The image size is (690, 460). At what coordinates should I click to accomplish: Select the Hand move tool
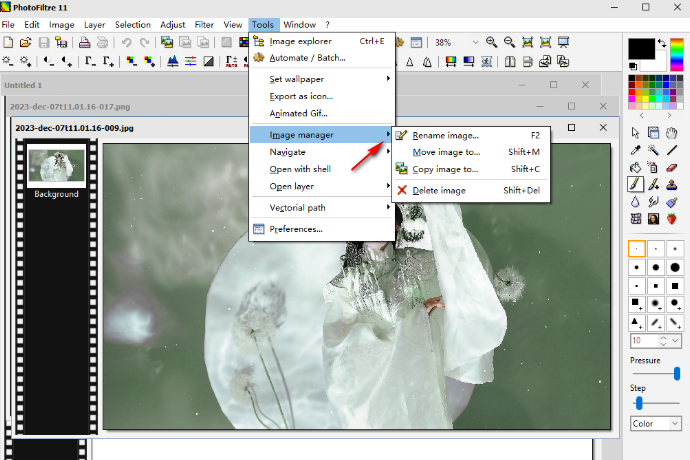[x=671, y=133]
